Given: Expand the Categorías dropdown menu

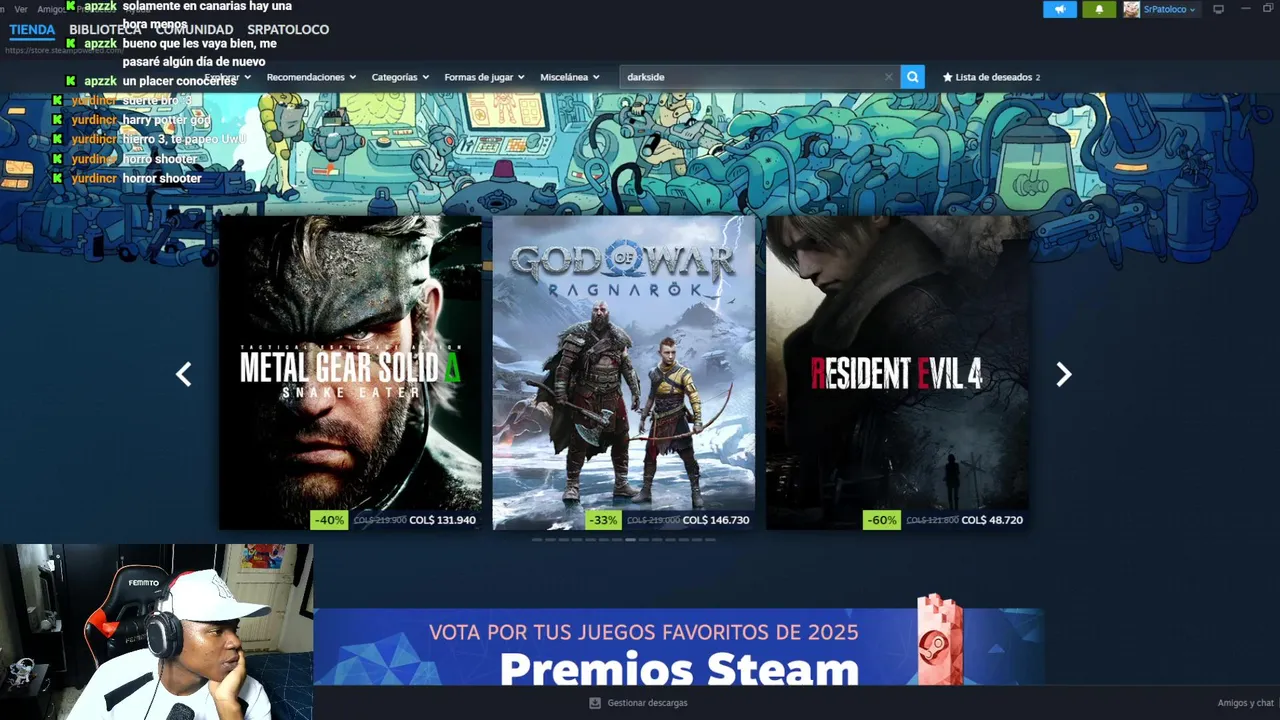Looking at the screenshot, I should pyautogui.click(x=400, y=77).
